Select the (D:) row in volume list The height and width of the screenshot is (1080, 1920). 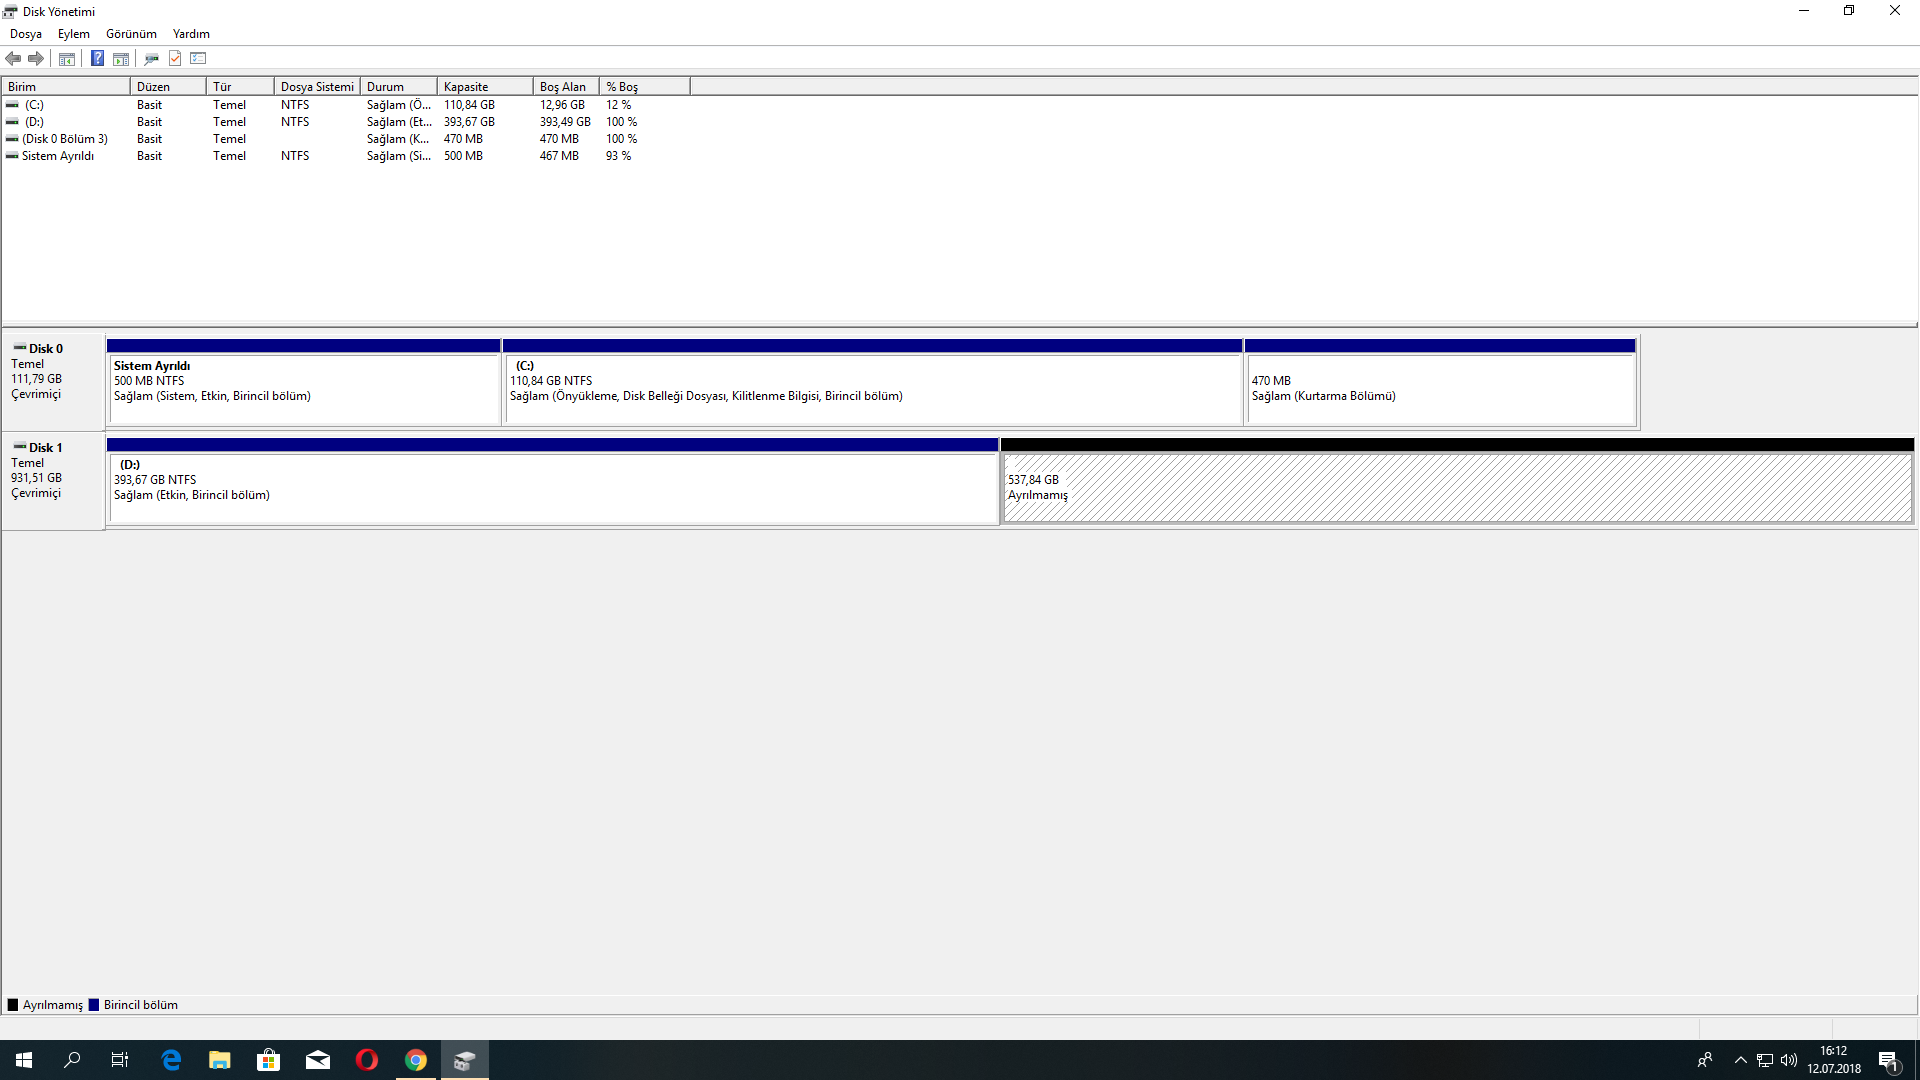35,122
